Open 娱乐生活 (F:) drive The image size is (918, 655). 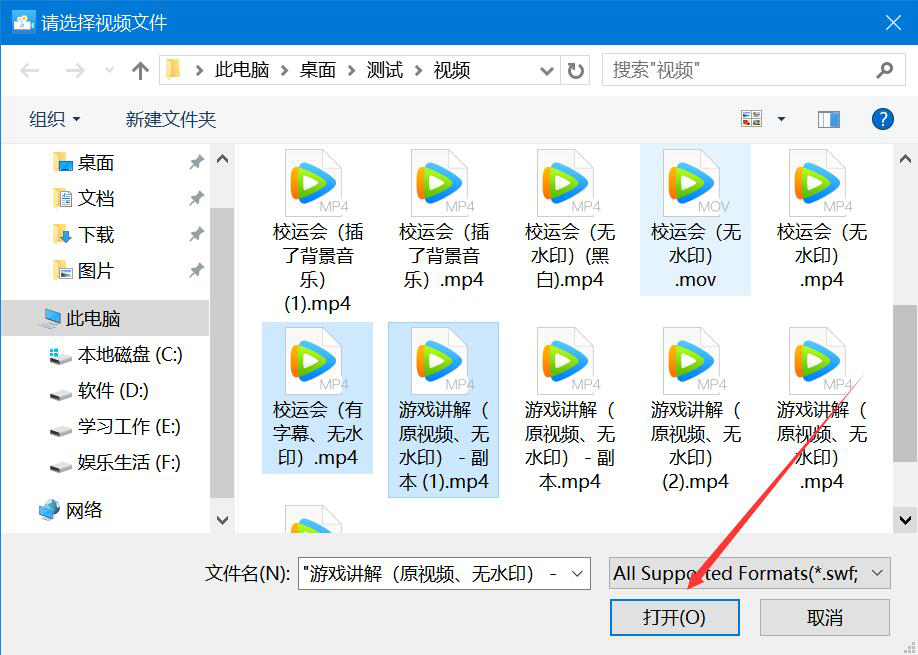(115, 462)
